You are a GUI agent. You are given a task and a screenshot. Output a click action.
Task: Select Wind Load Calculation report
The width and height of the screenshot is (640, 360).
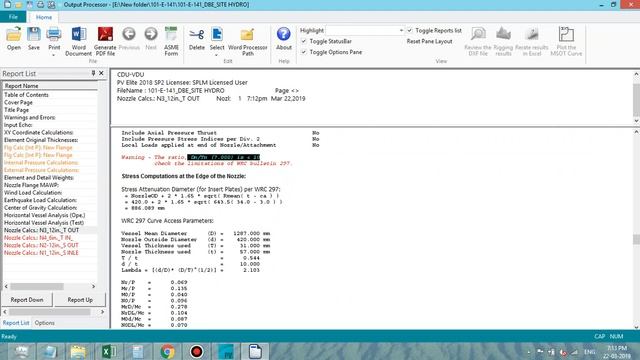tap(33, 193)
